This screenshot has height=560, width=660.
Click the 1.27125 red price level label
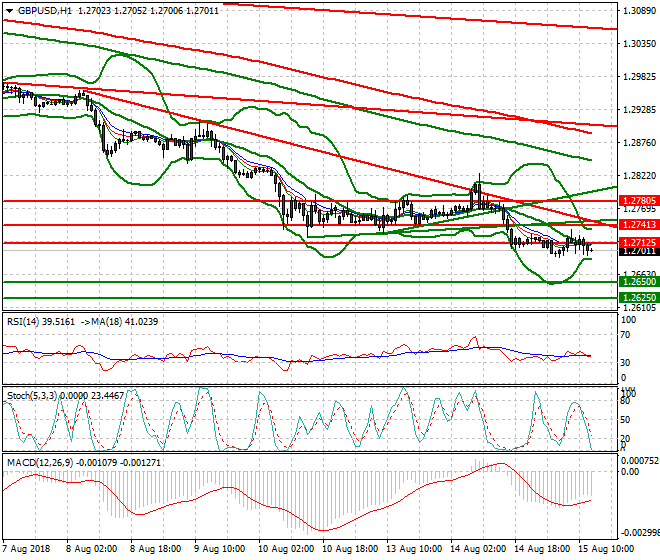639,243
